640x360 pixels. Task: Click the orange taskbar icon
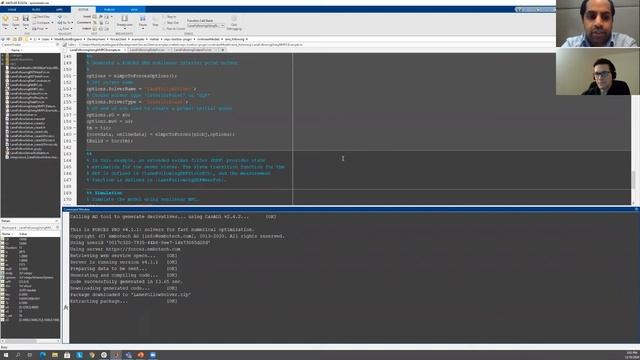click(x=140, y=355)
